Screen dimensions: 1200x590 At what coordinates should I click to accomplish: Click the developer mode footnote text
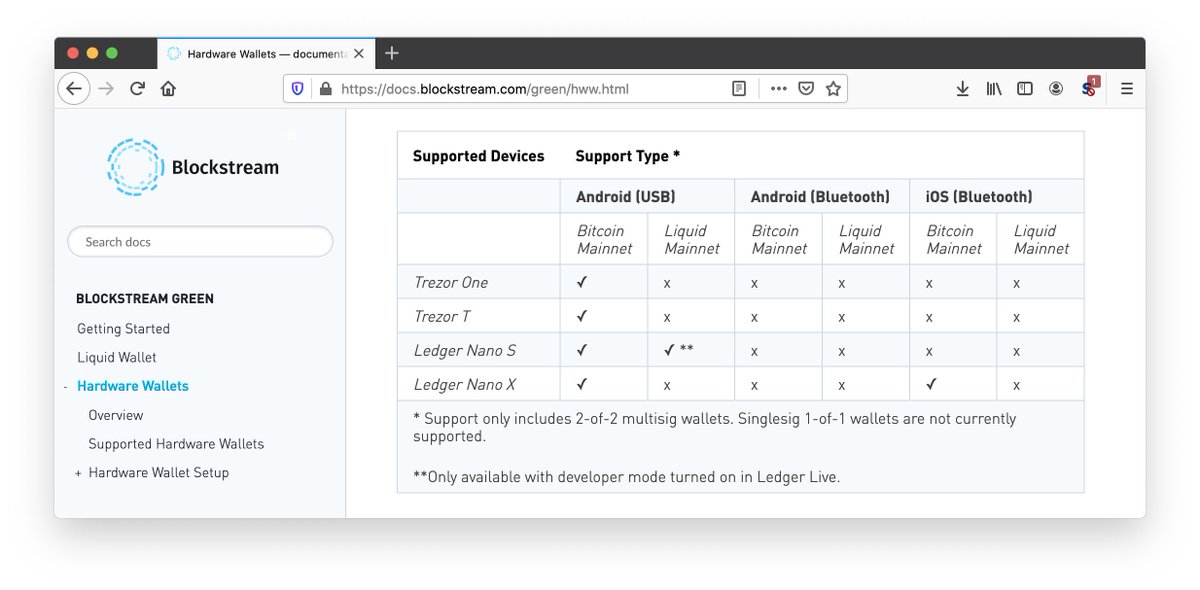pyautogui.click(x=626, y=477)
